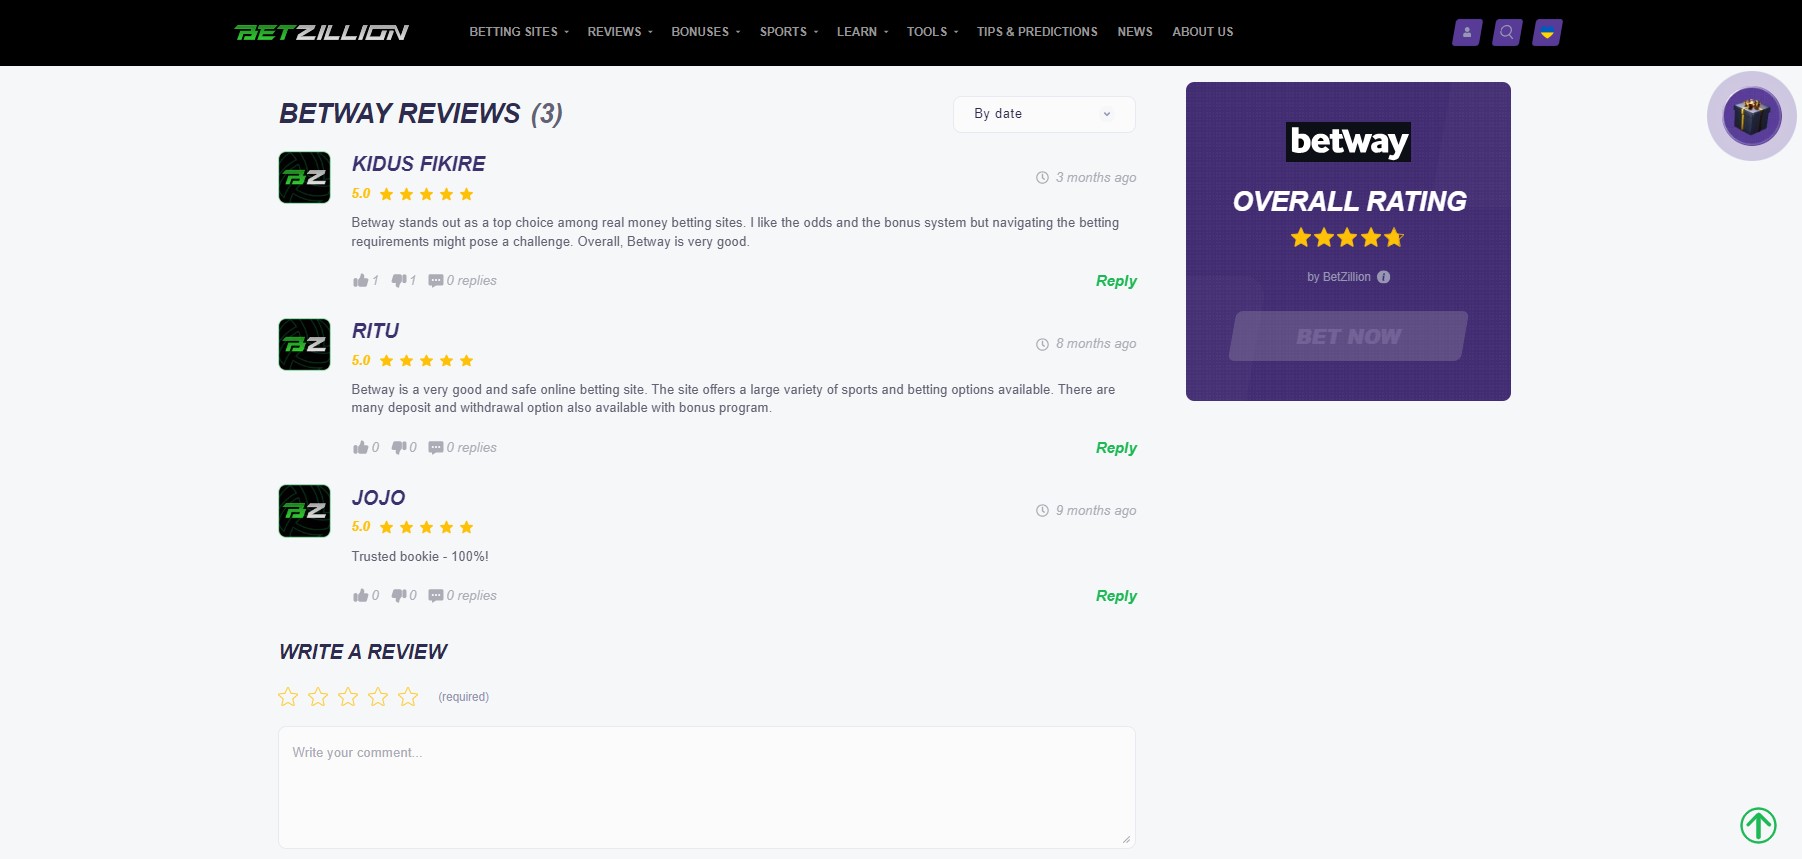Open the By date sort dropdown
1802x859 pixels.
[1044, 114]
